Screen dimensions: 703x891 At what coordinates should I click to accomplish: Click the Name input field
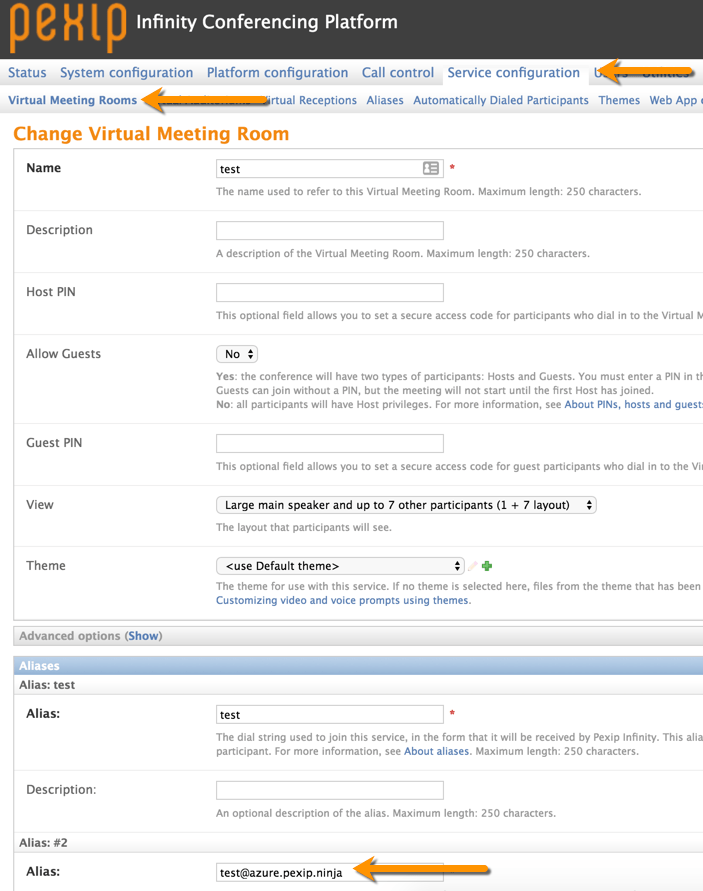point(330,168)
